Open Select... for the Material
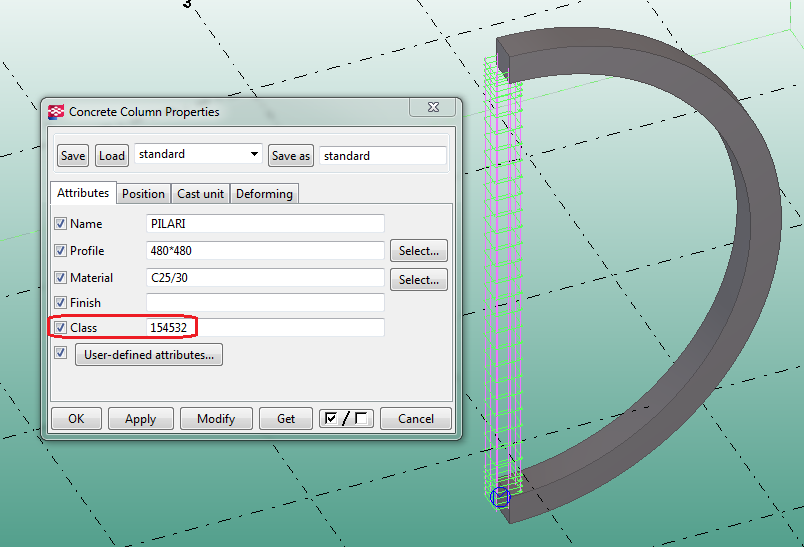804x547 pixels. coord(419,279)
